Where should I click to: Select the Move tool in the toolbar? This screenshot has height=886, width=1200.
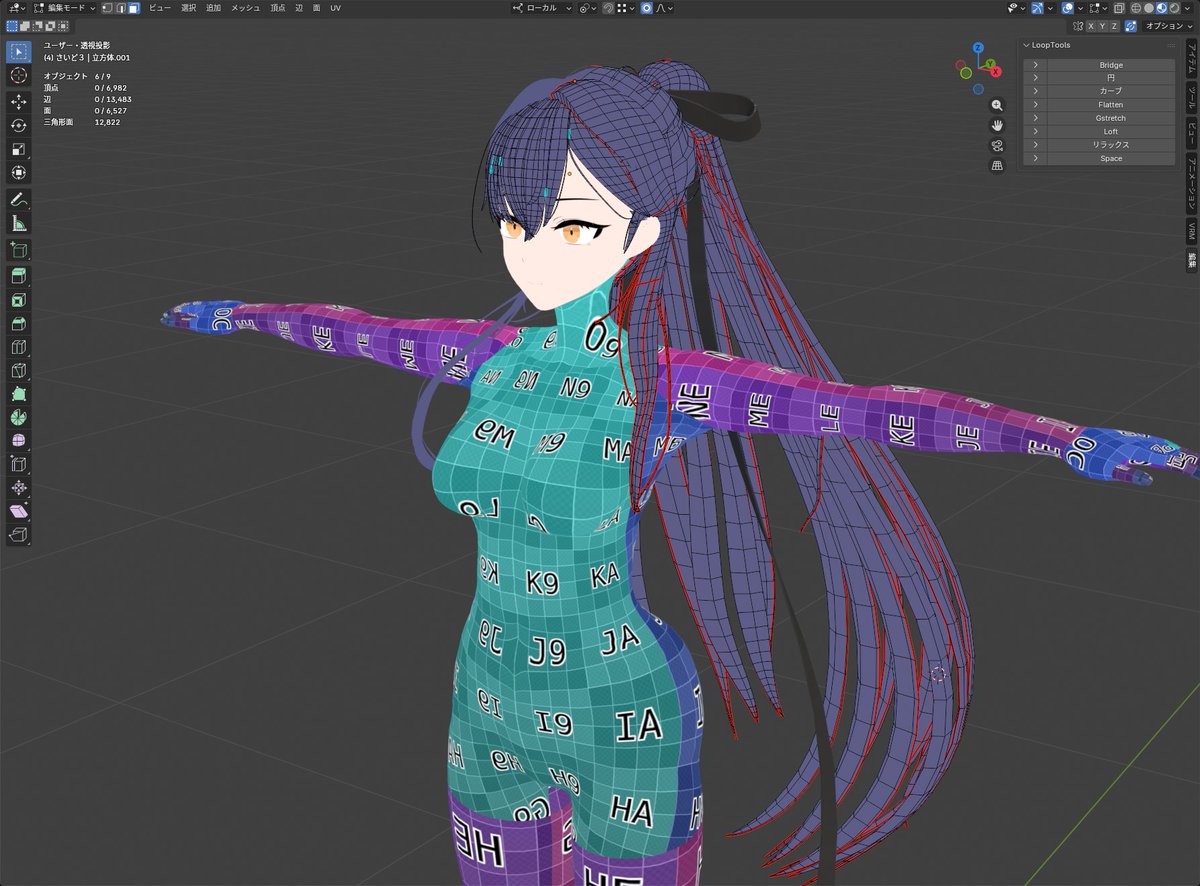[18, 100]
